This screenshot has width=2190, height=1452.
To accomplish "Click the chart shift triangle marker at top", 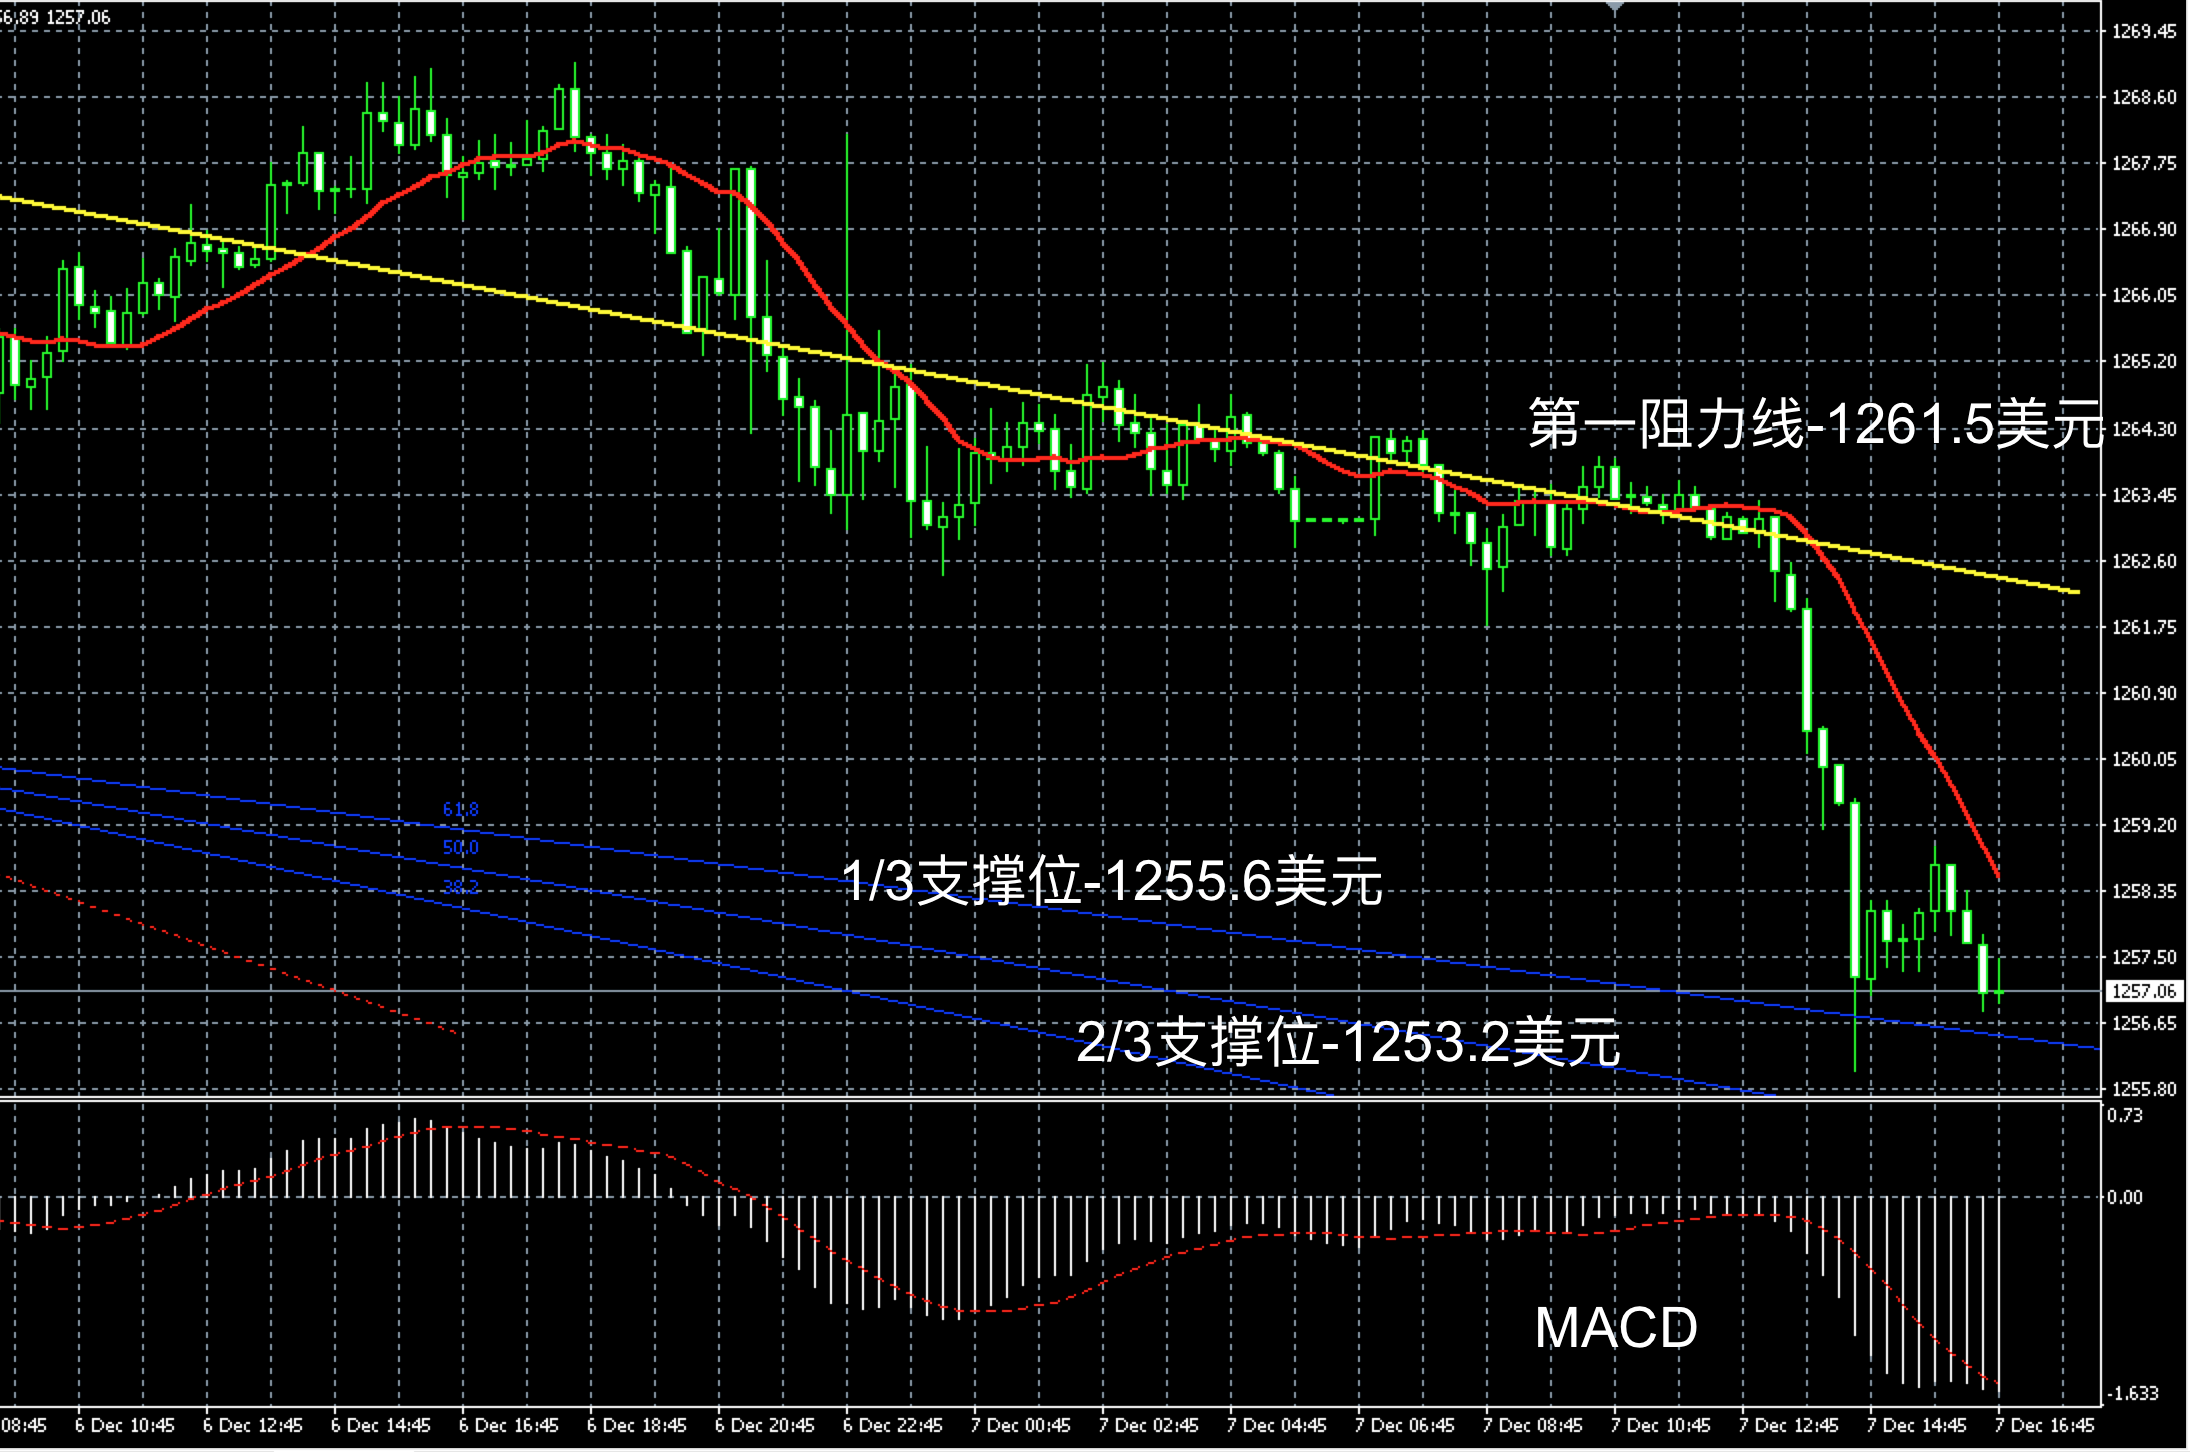I will tap(1615, 6).
